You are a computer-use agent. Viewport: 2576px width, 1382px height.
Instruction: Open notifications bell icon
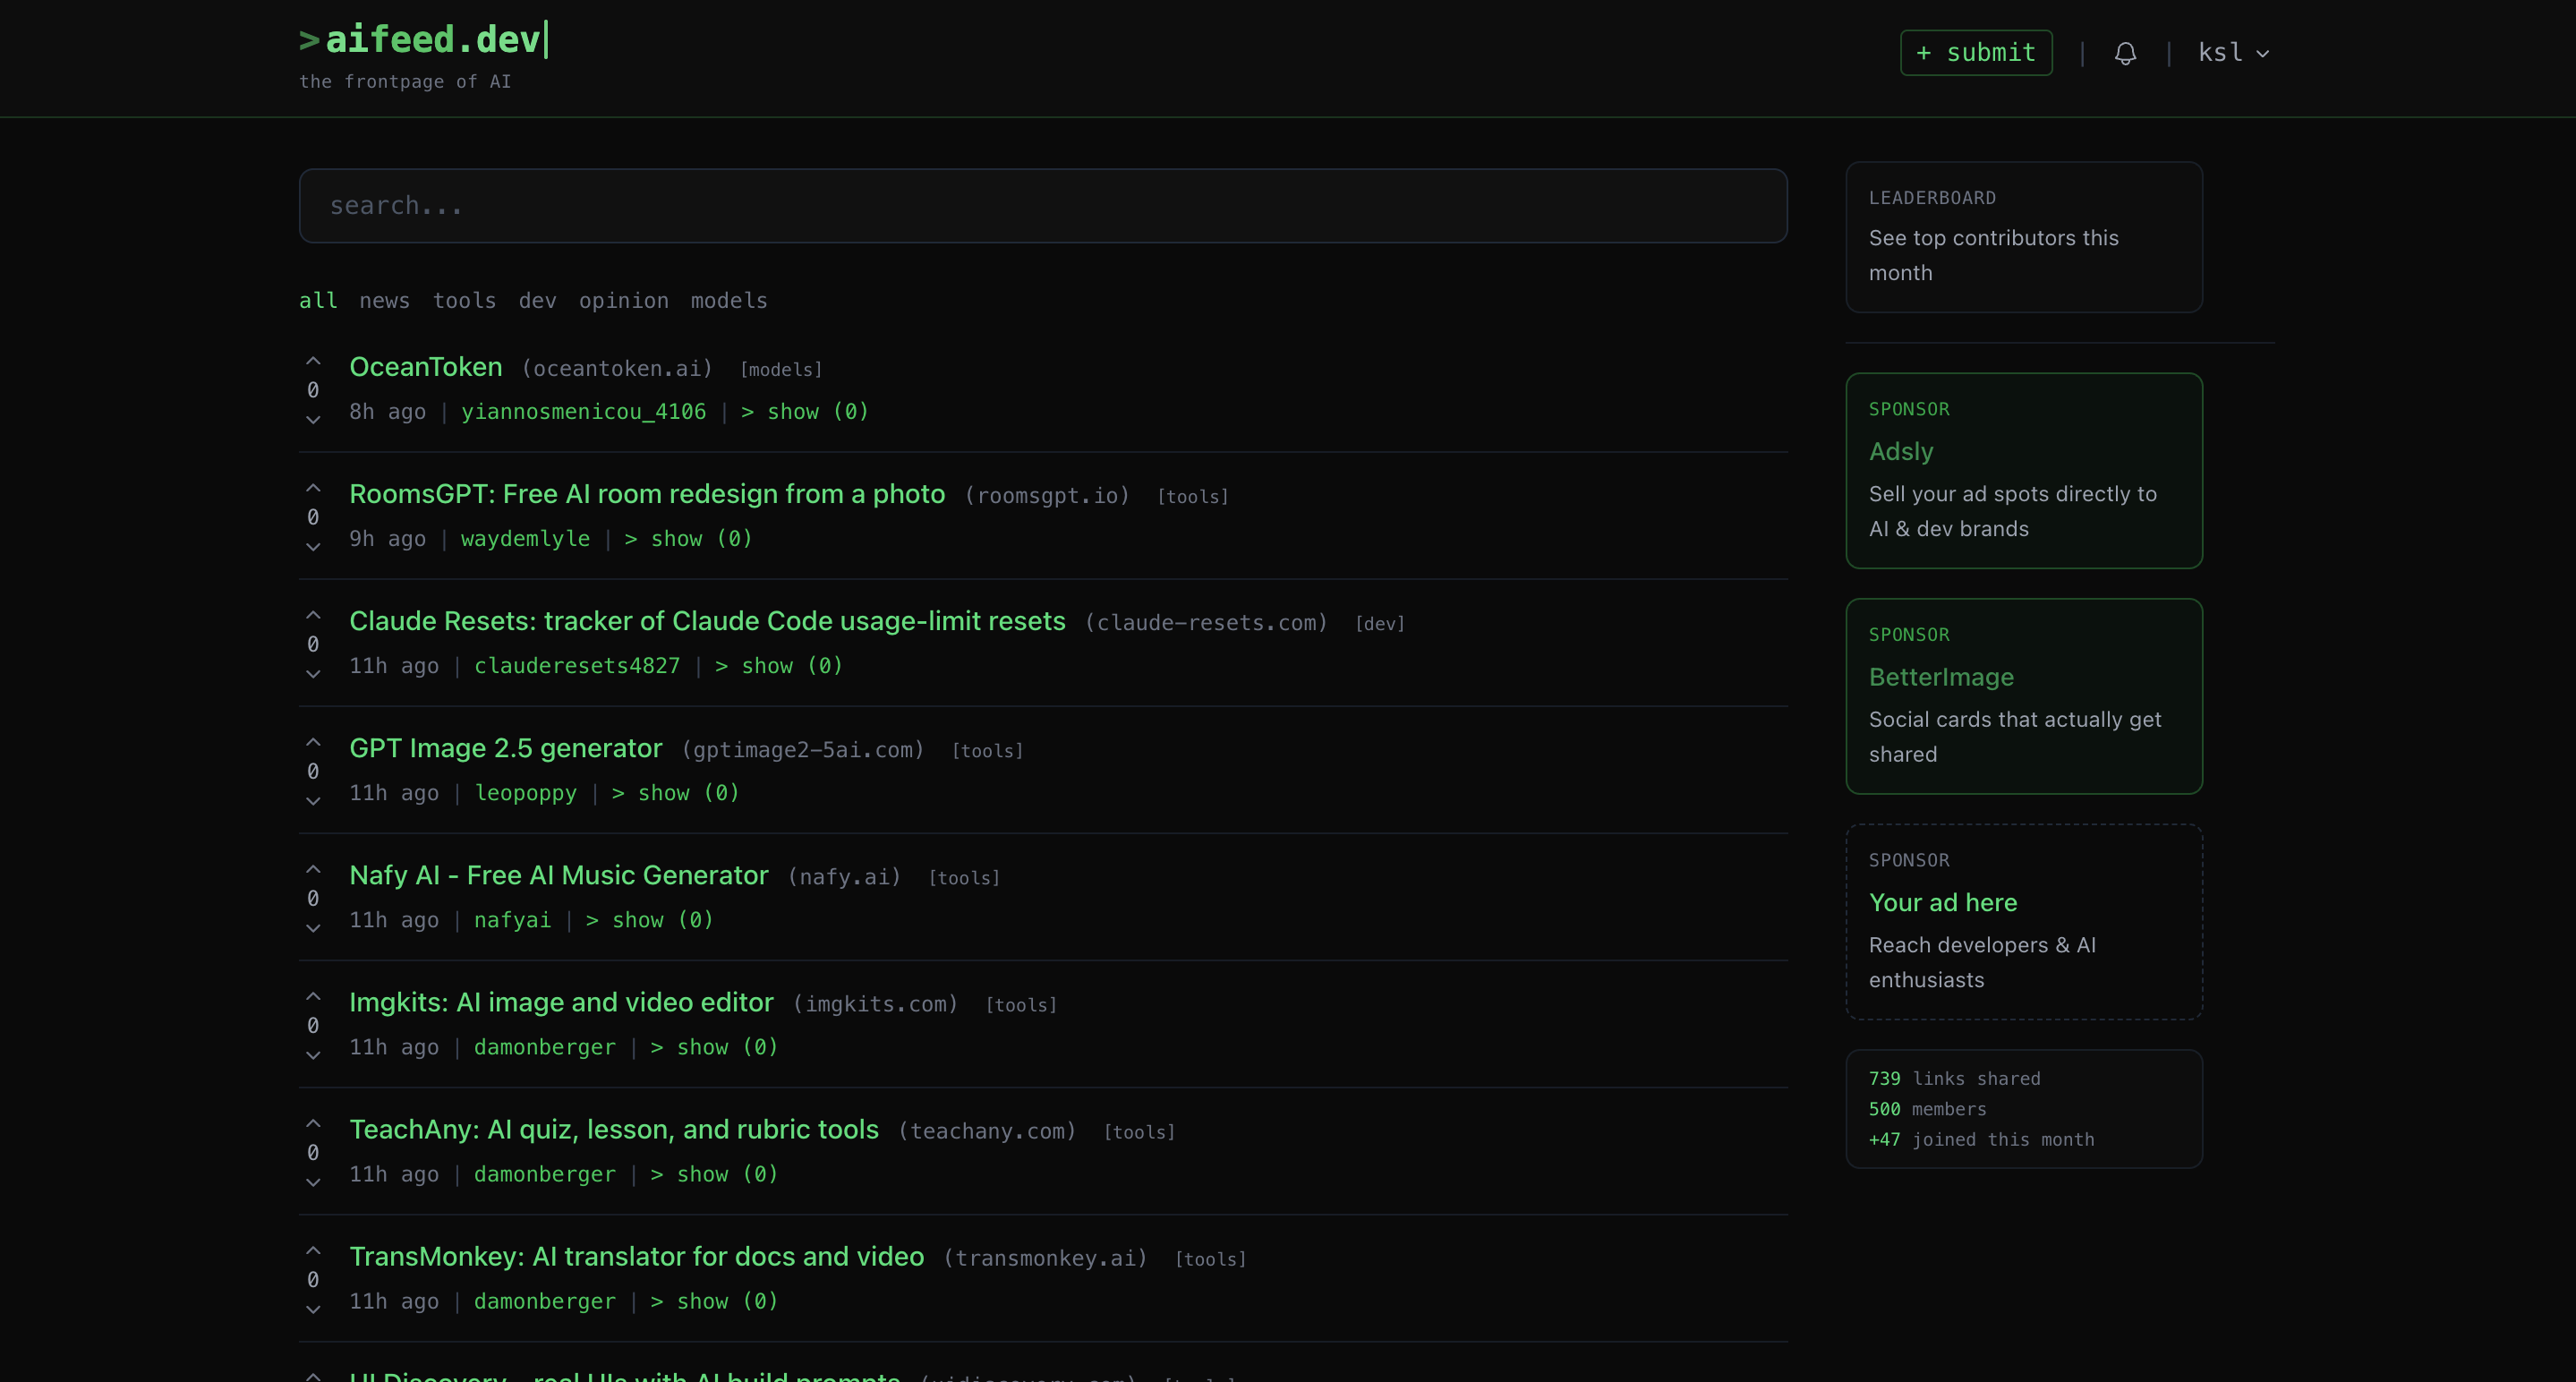tap(2125, 53)
